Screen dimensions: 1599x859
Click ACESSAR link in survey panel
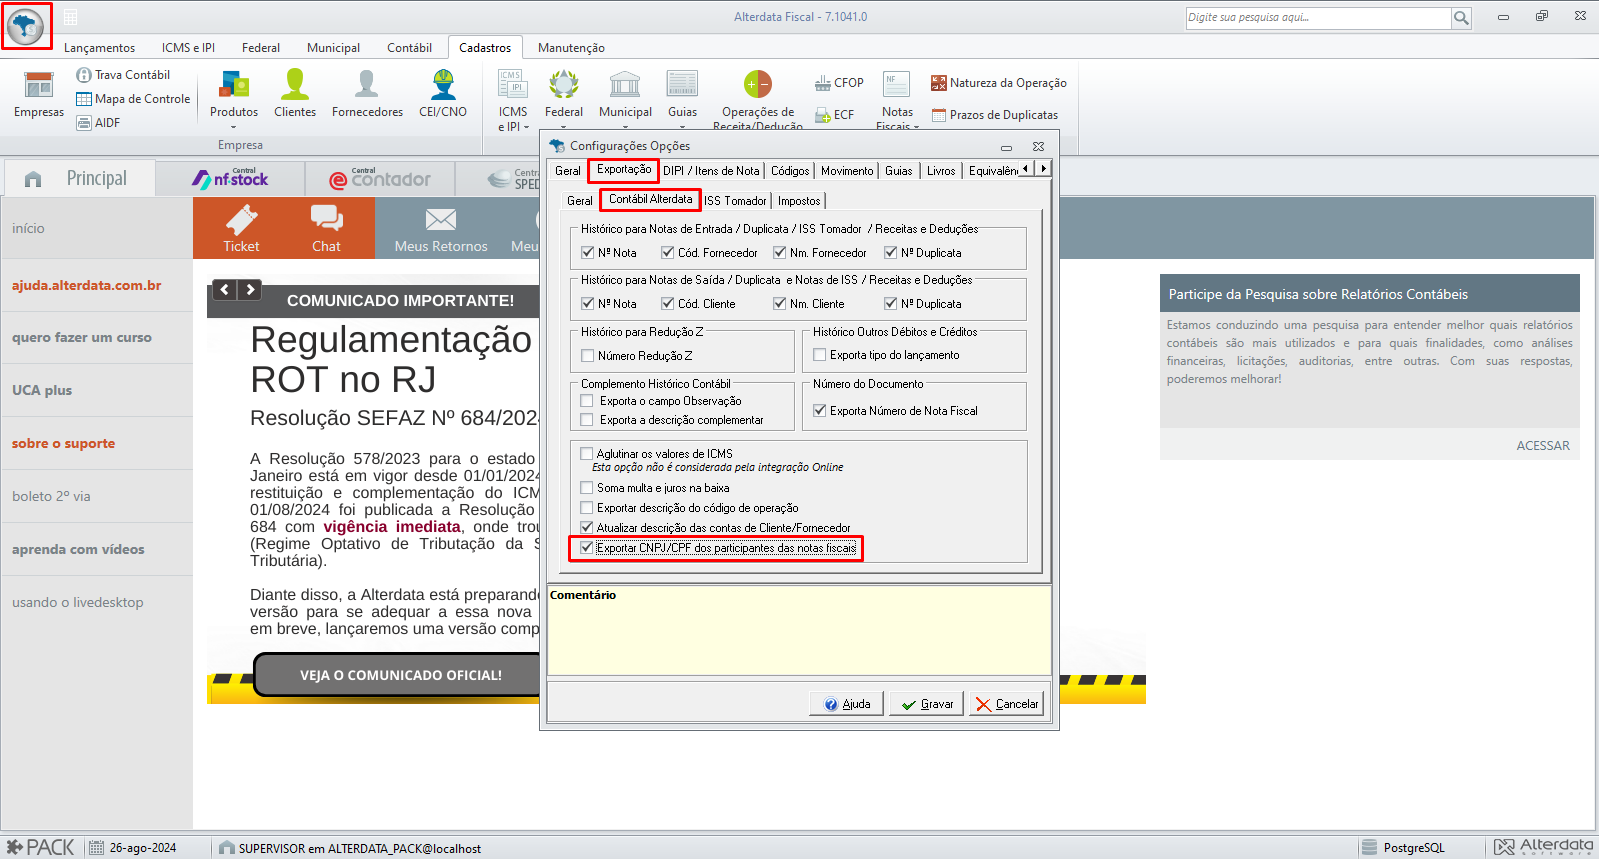pyautogui.click(x=1543, y=446)
